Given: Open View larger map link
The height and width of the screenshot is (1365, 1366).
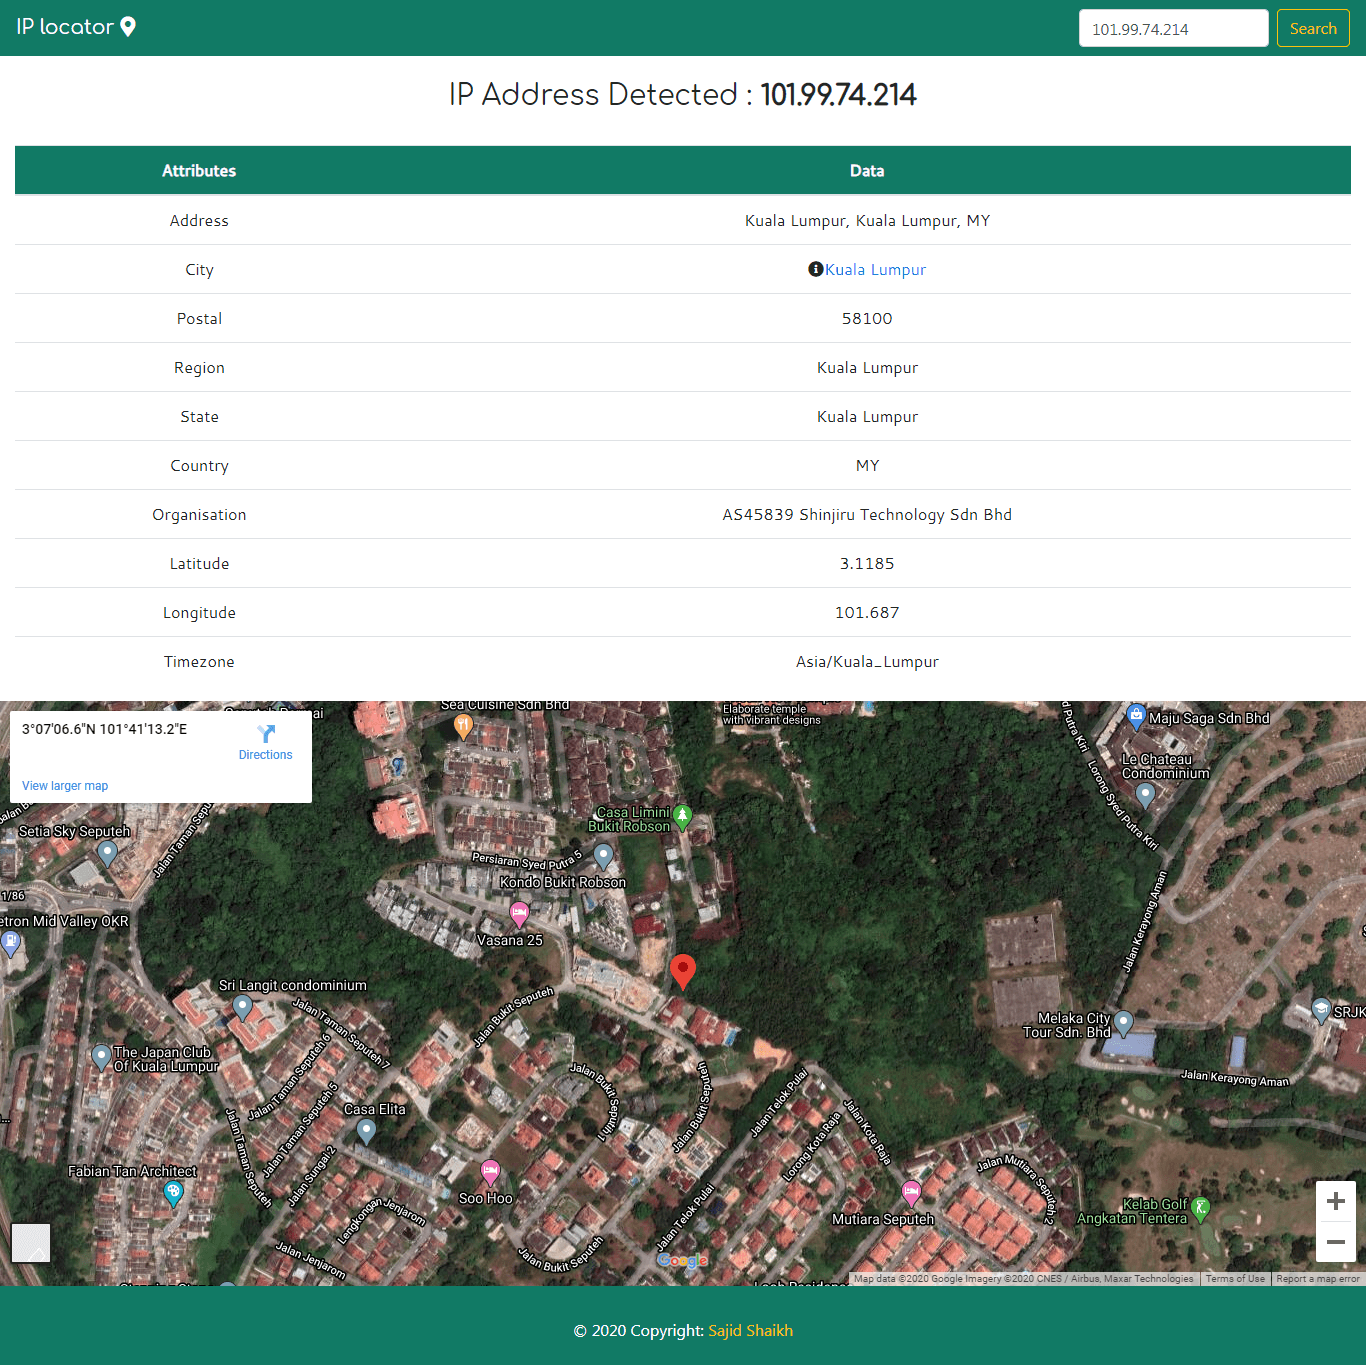Looking at the screenshot, I should click(65, 786).
